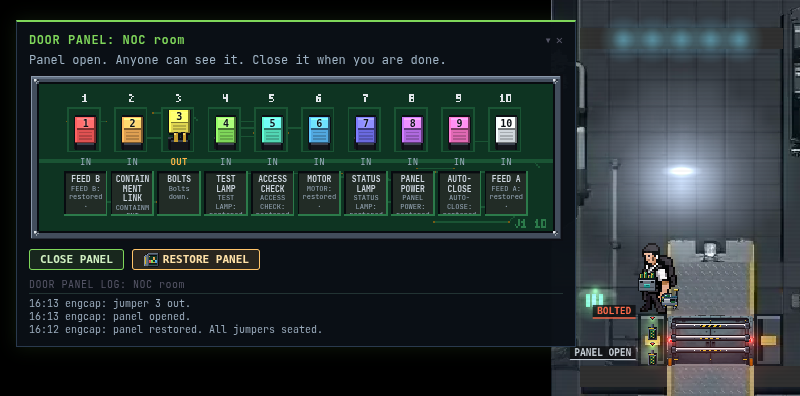This screenshot has height=396, width=800.
Task: Select the AUTO-CLOSE label card
Action: [459, 193]
